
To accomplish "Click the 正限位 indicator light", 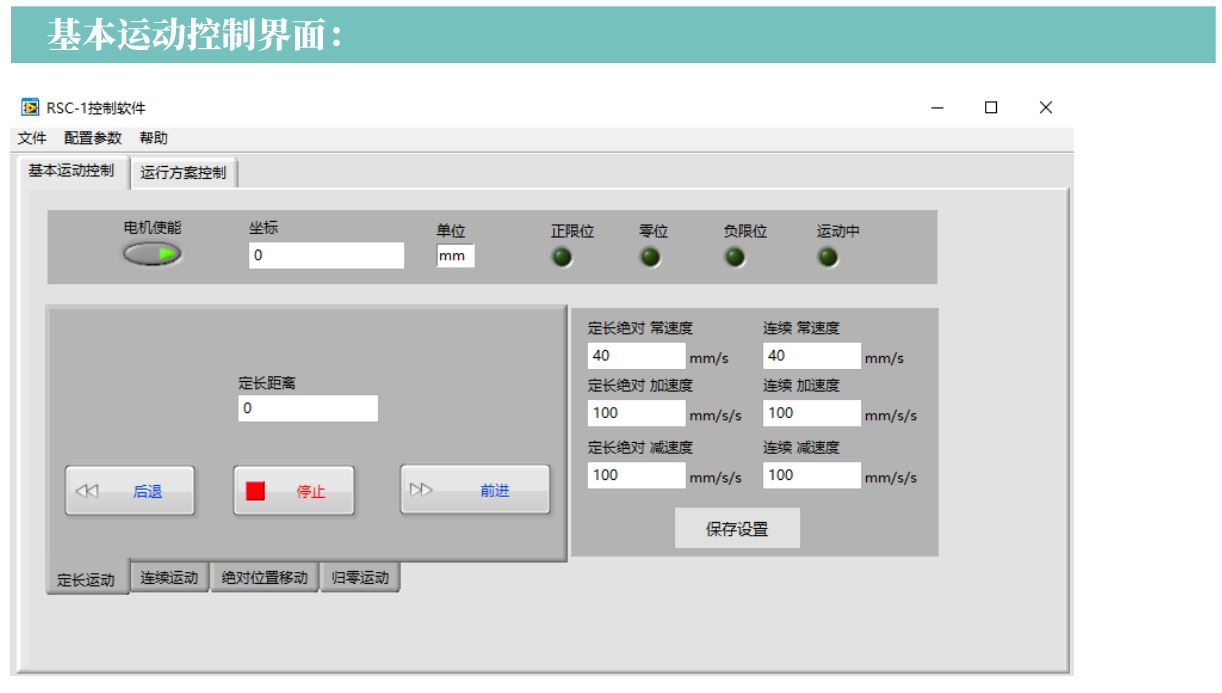I will pyautogui.click(x=562, y=258).
